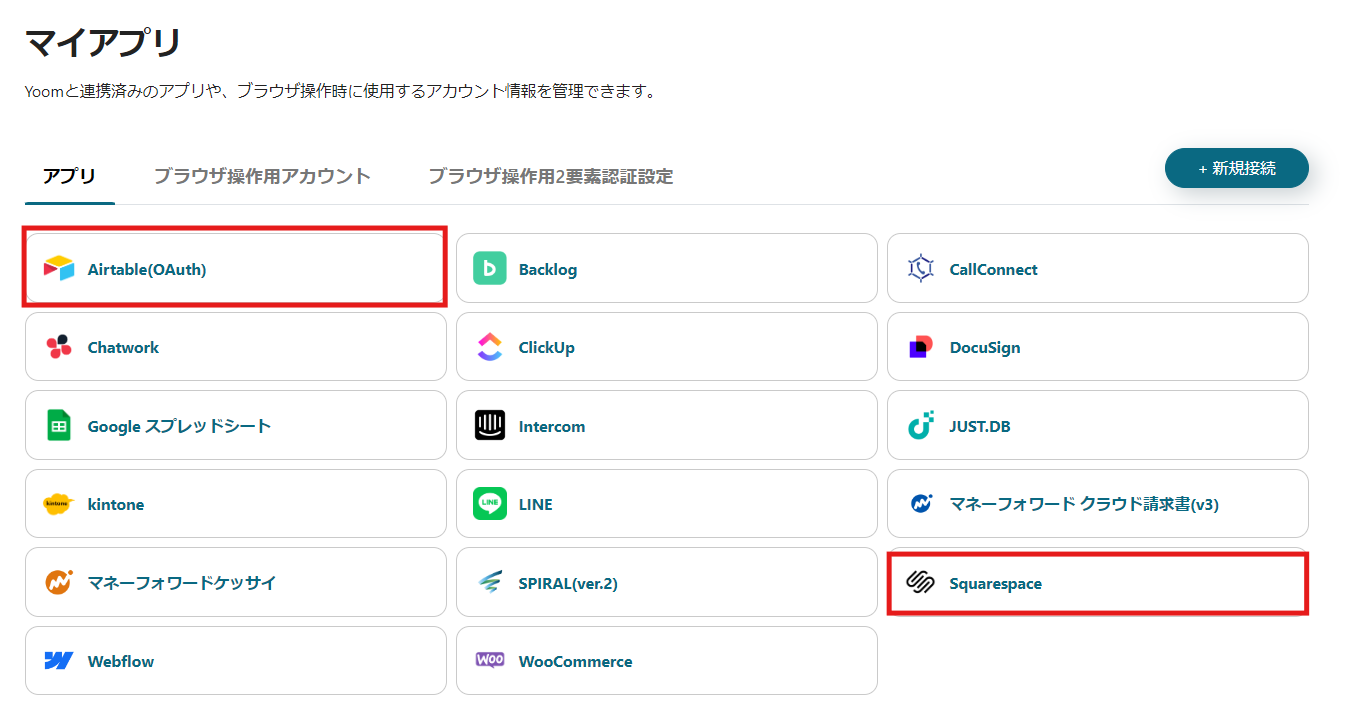
Task: Open the DocuSign app name
Action: coord(985,348)
